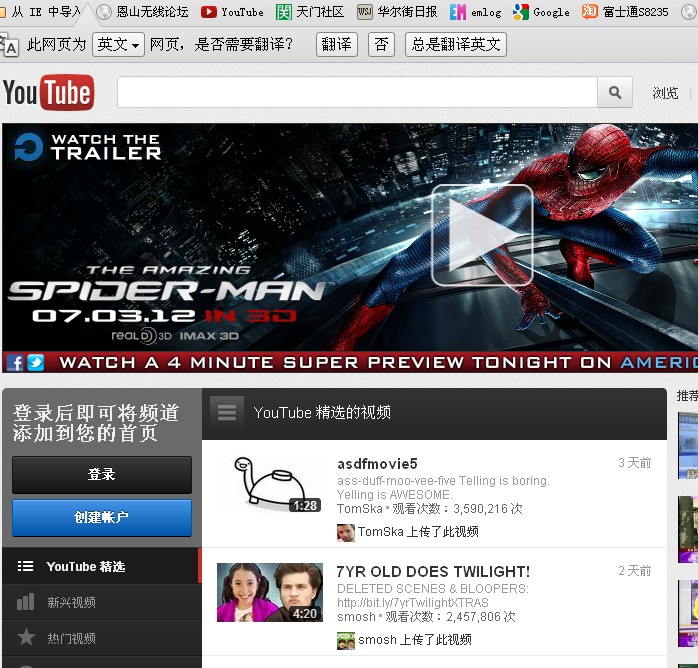This screenshot has height=668, width=698.
Task: Click the '3 天前' timestamp
Action: (x=635, y=463)
